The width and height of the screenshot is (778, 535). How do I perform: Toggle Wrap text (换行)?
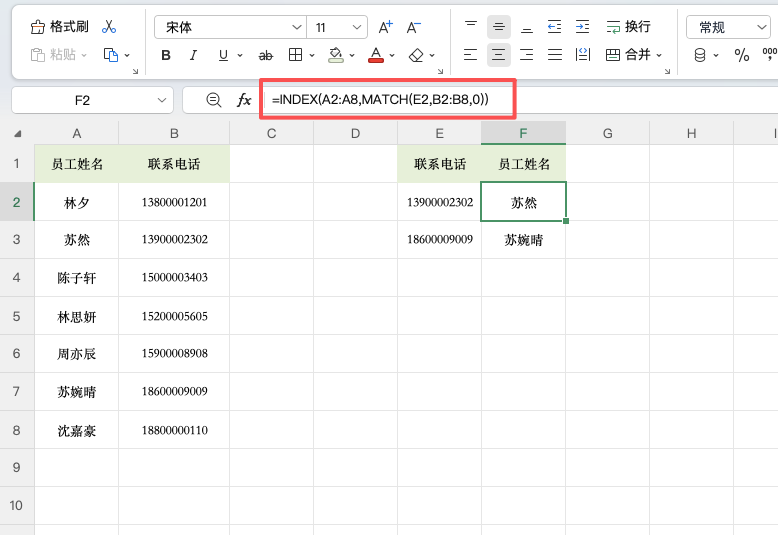click(x=628, y=27)
